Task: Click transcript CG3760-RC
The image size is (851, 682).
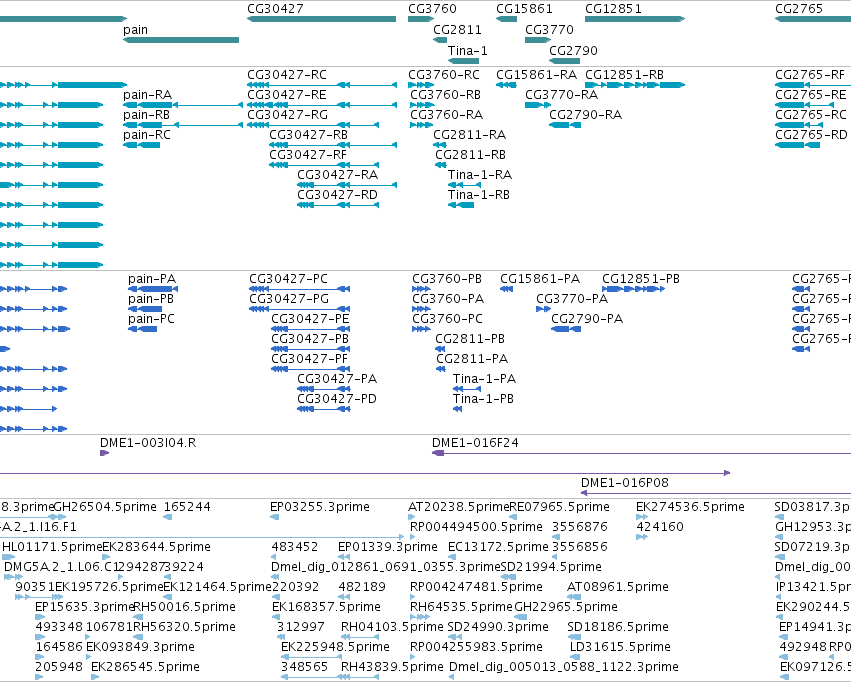Action: click(443, 75)
